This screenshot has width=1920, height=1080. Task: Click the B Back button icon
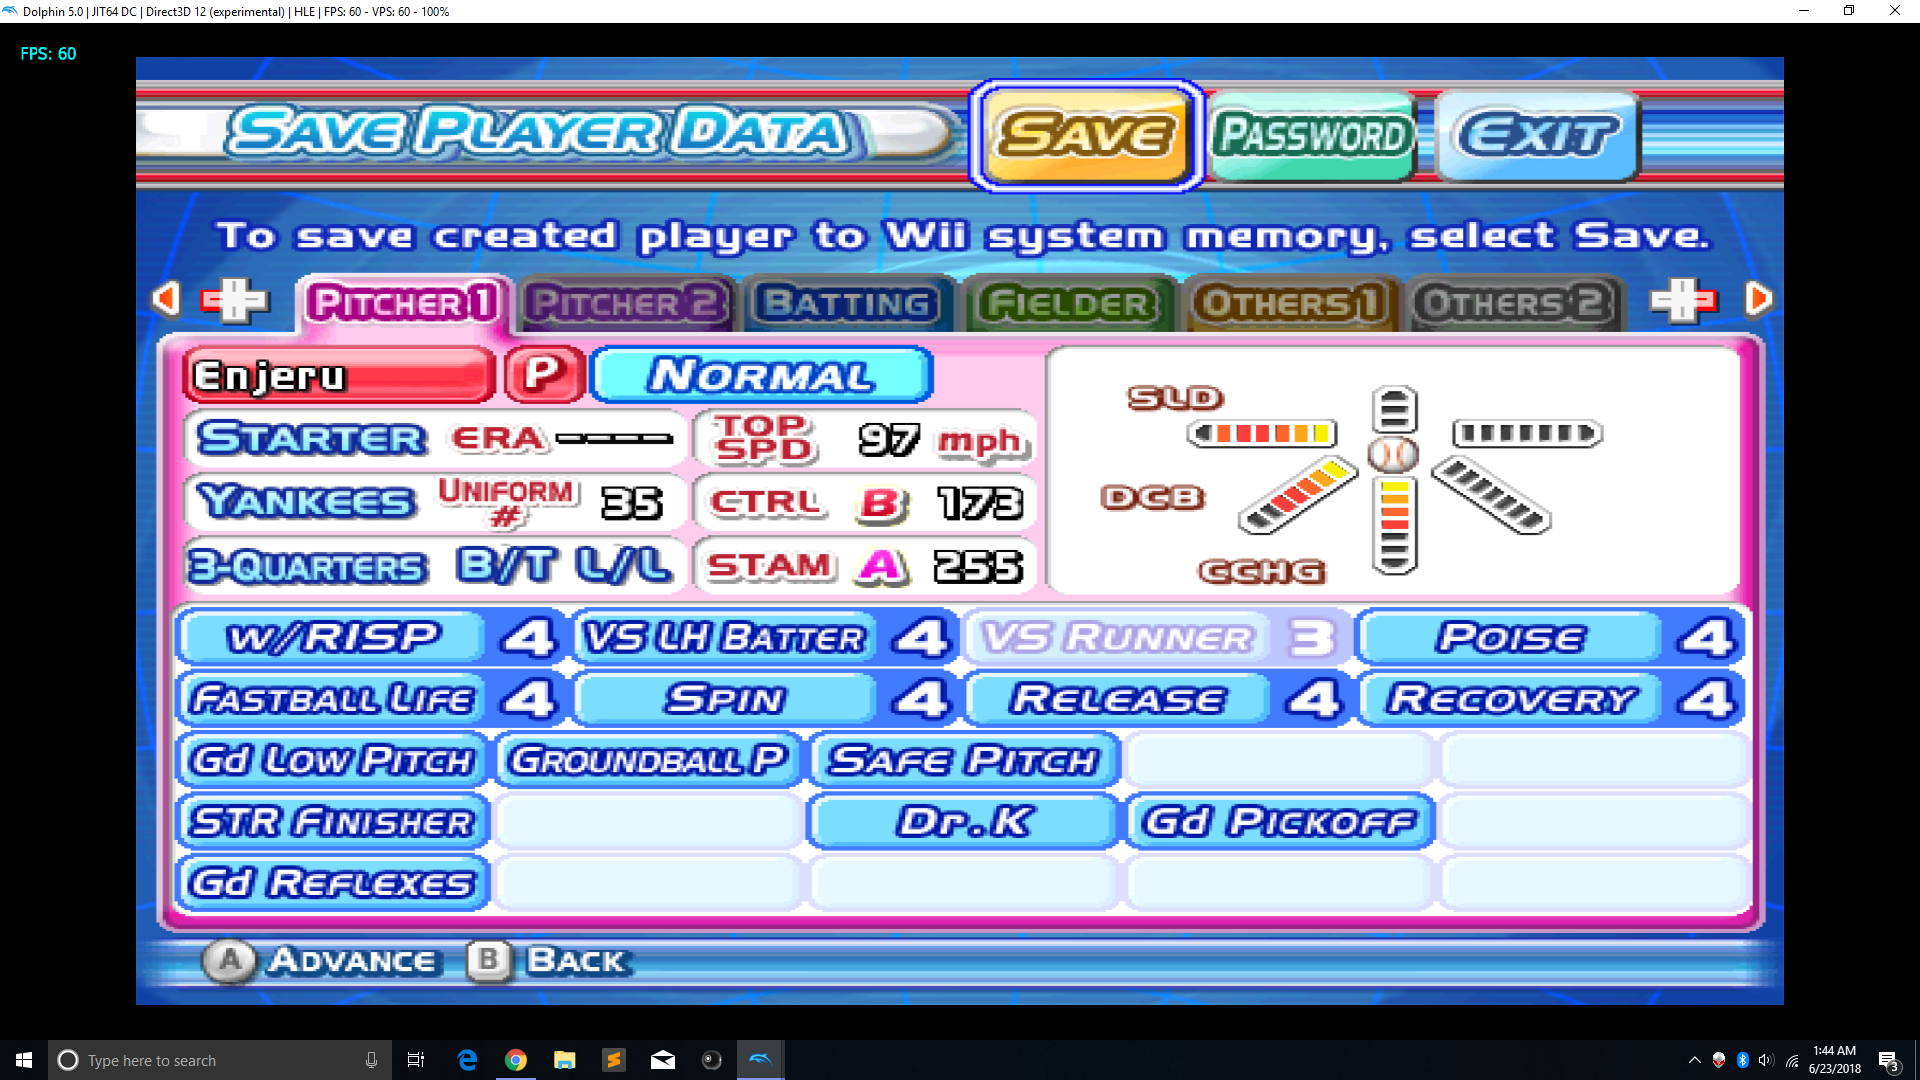[488, 961]
